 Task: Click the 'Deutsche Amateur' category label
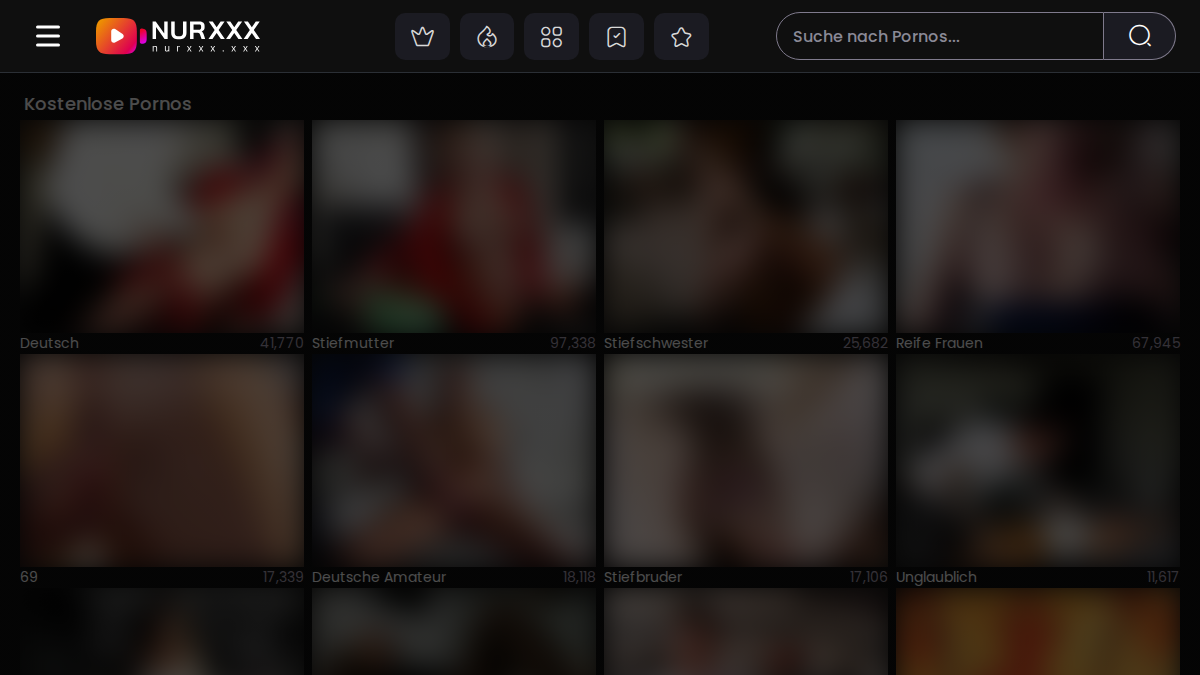(x=379, y=577)
